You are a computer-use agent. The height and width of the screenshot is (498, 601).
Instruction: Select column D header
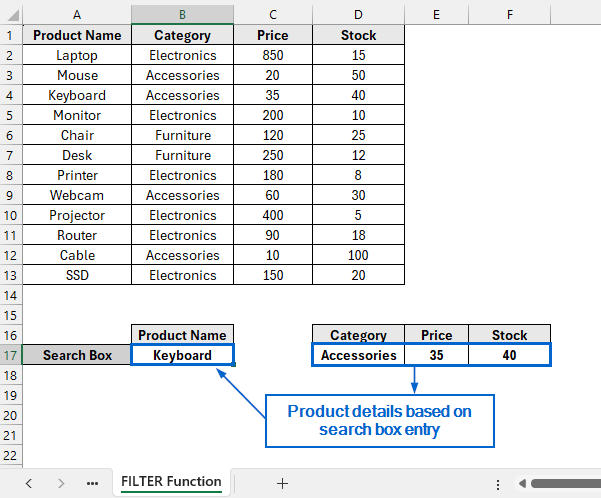(359, 15)
